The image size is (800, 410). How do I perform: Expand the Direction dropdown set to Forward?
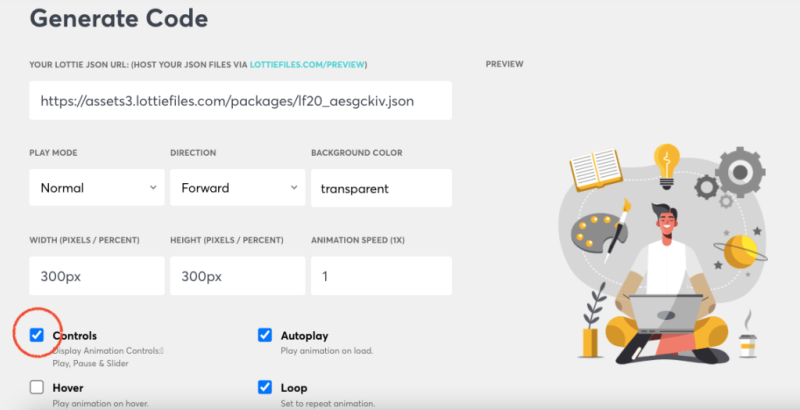(x=236, y=188)
